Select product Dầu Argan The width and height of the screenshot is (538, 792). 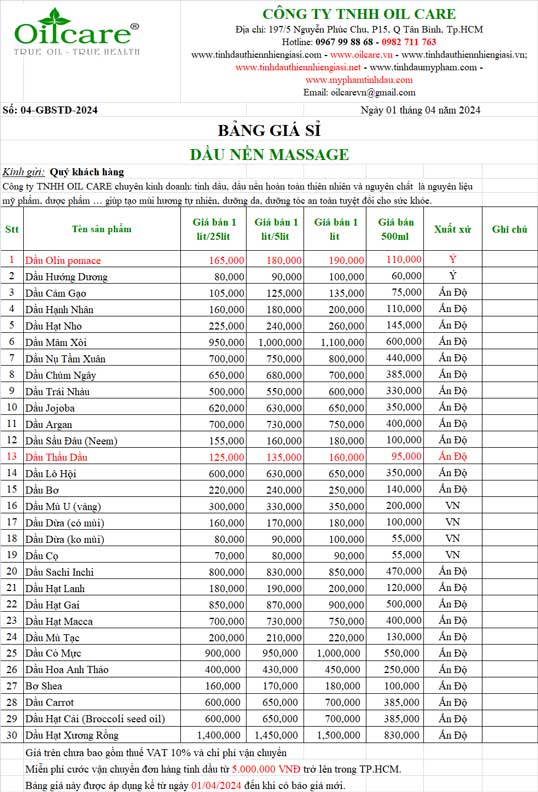tap(48, 424)
